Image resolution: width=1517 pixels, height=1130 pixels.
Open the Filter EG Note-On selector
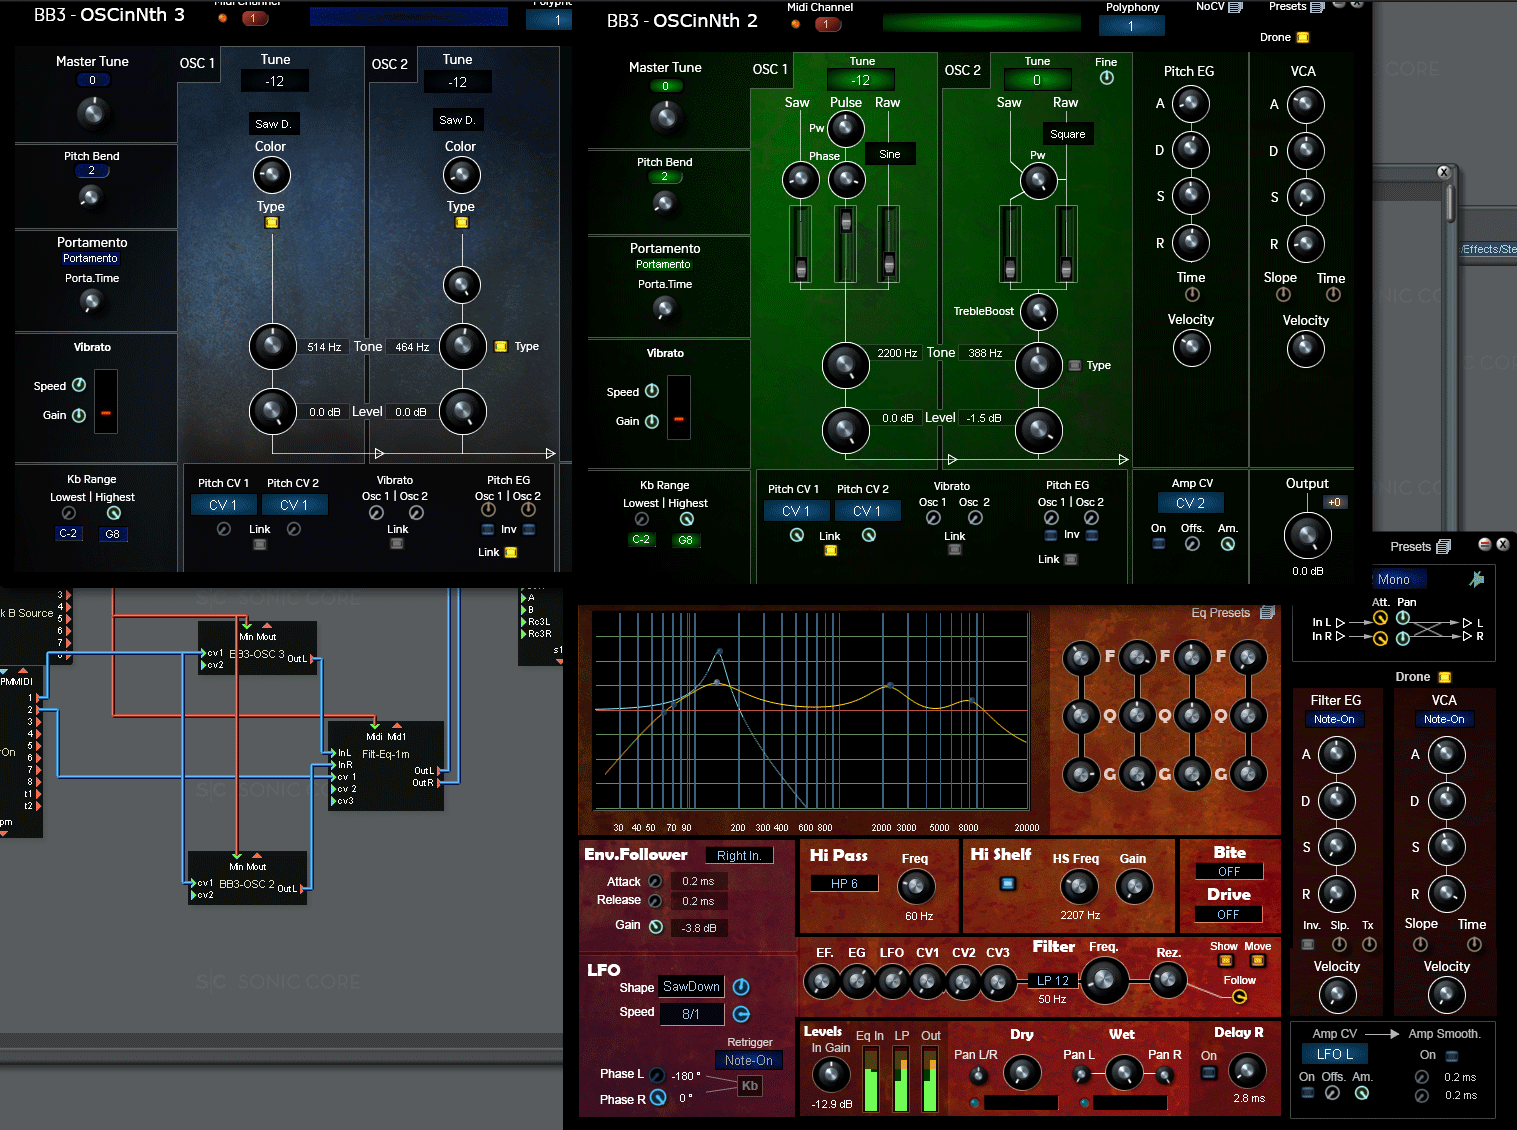click(x=1334, y=719)
